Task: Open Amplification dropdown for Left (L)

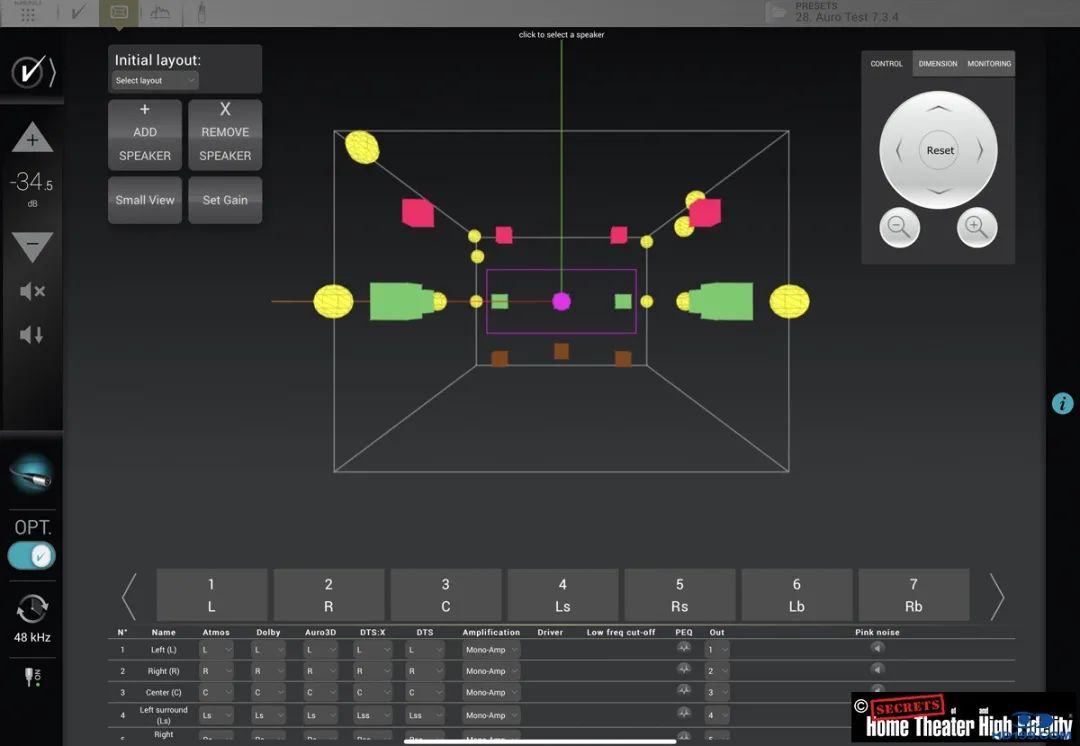Action: pyautogui.click(x=491, y=650)
